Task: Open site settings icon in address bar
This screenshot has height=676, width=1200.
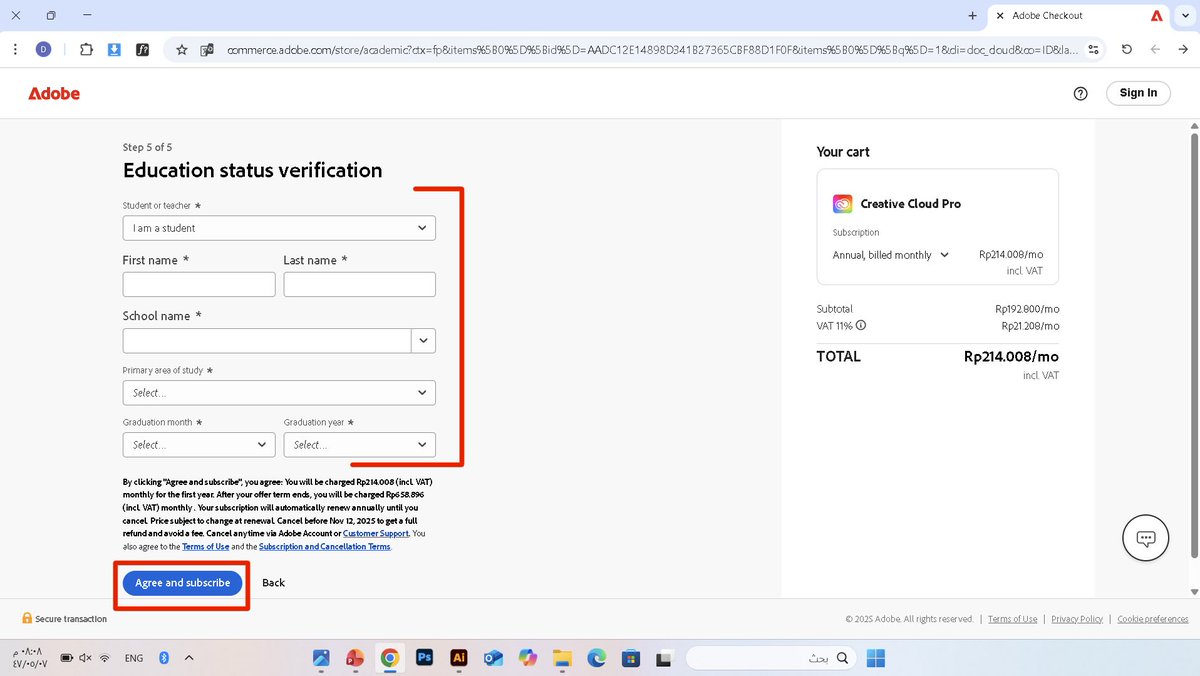Action: (1094, 49)
